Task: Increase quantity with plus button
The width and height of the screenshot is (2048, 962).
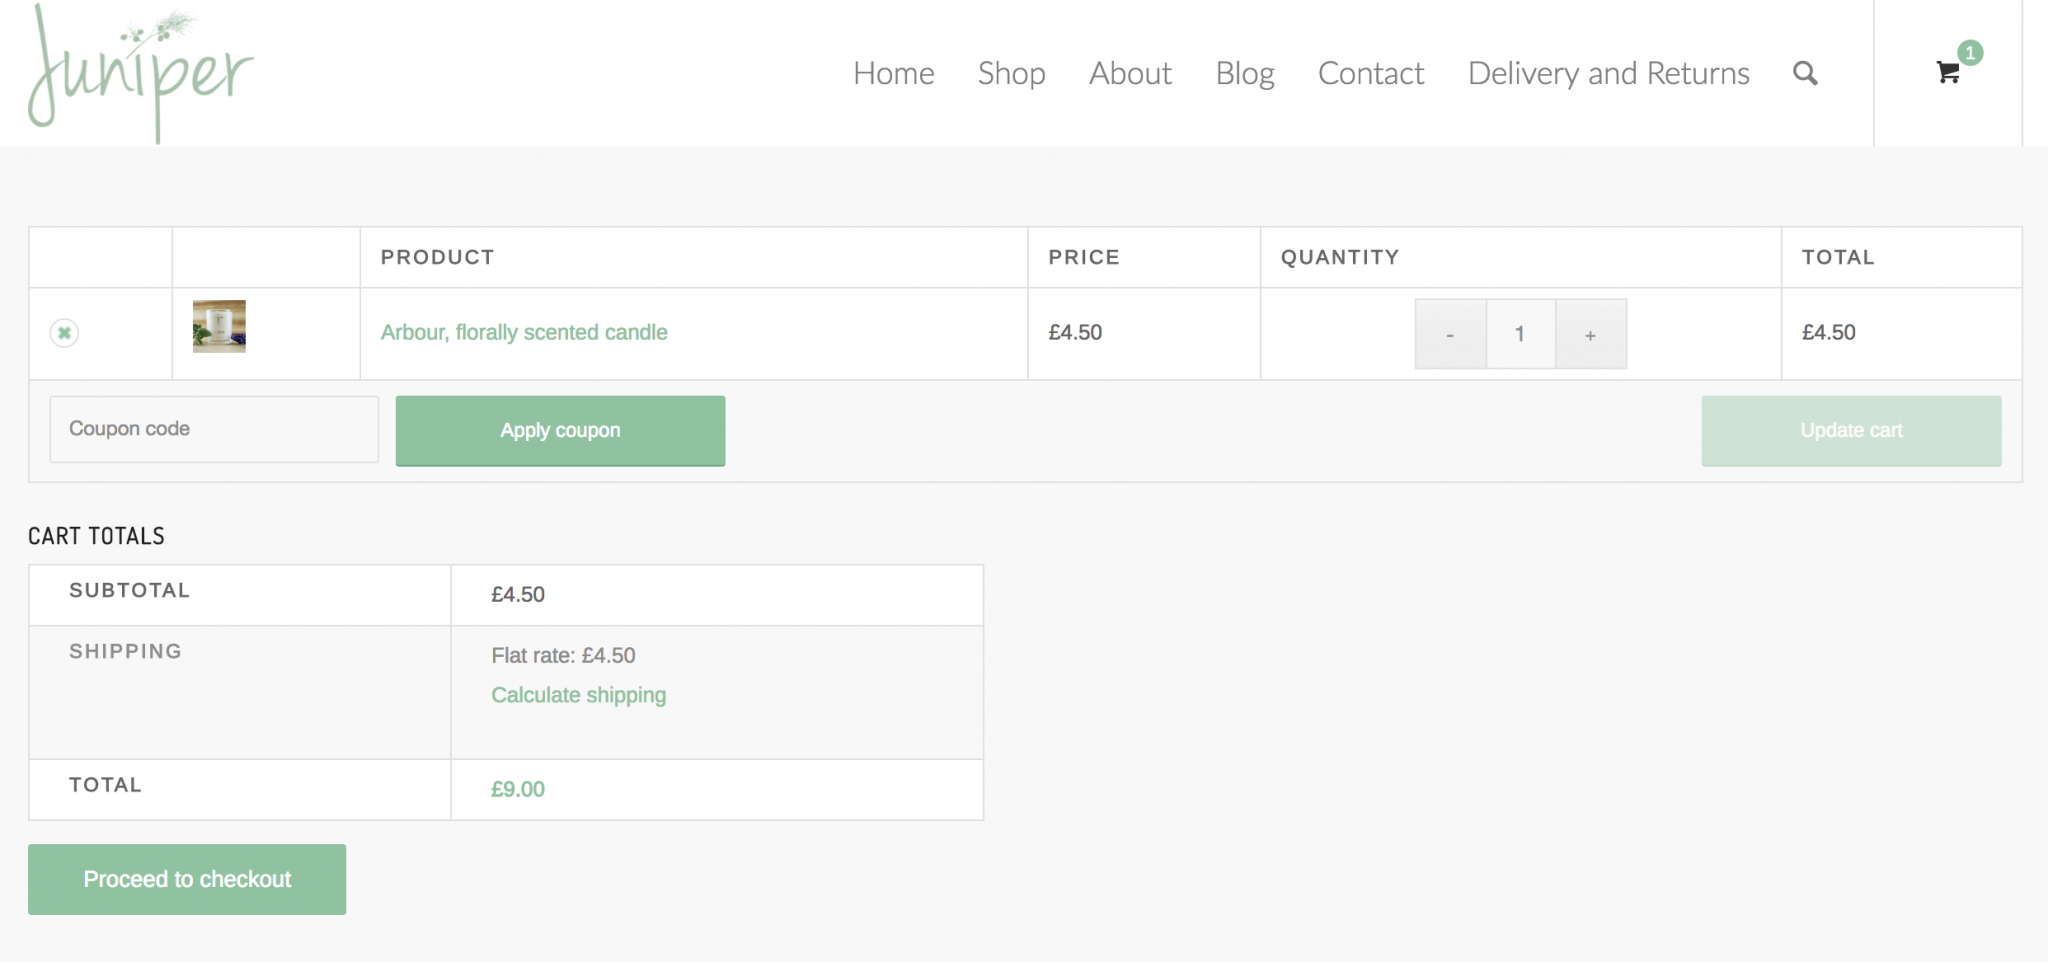Action: pos(1590,334)
